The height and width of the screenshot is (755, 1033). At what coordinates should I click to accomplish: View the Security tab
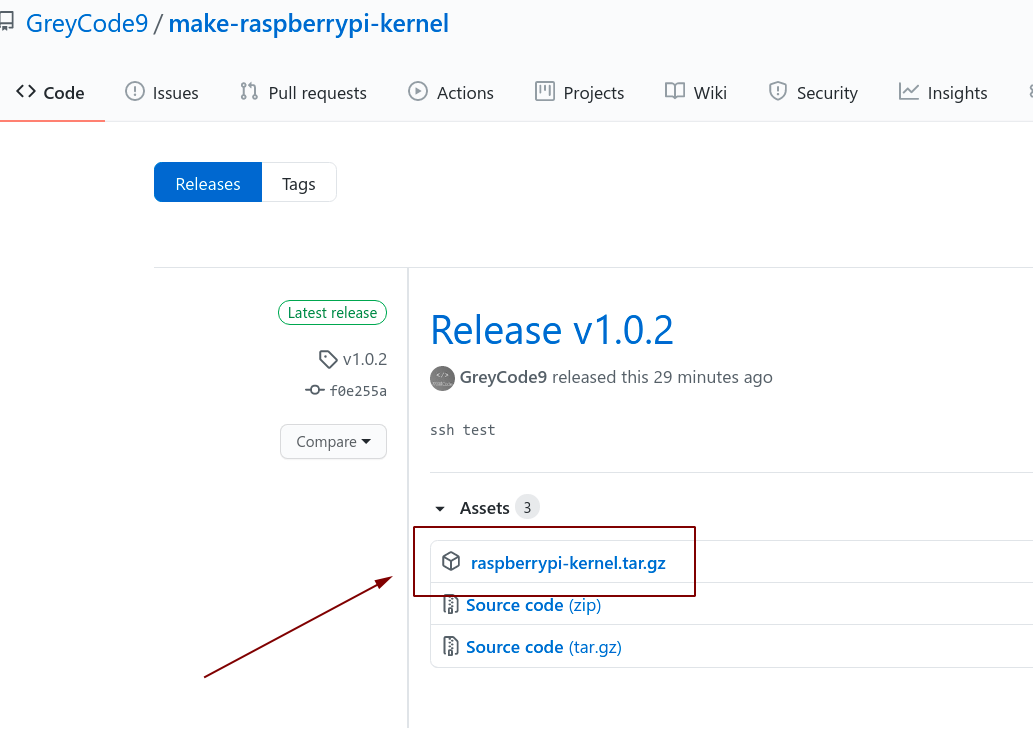pos(813,93)
